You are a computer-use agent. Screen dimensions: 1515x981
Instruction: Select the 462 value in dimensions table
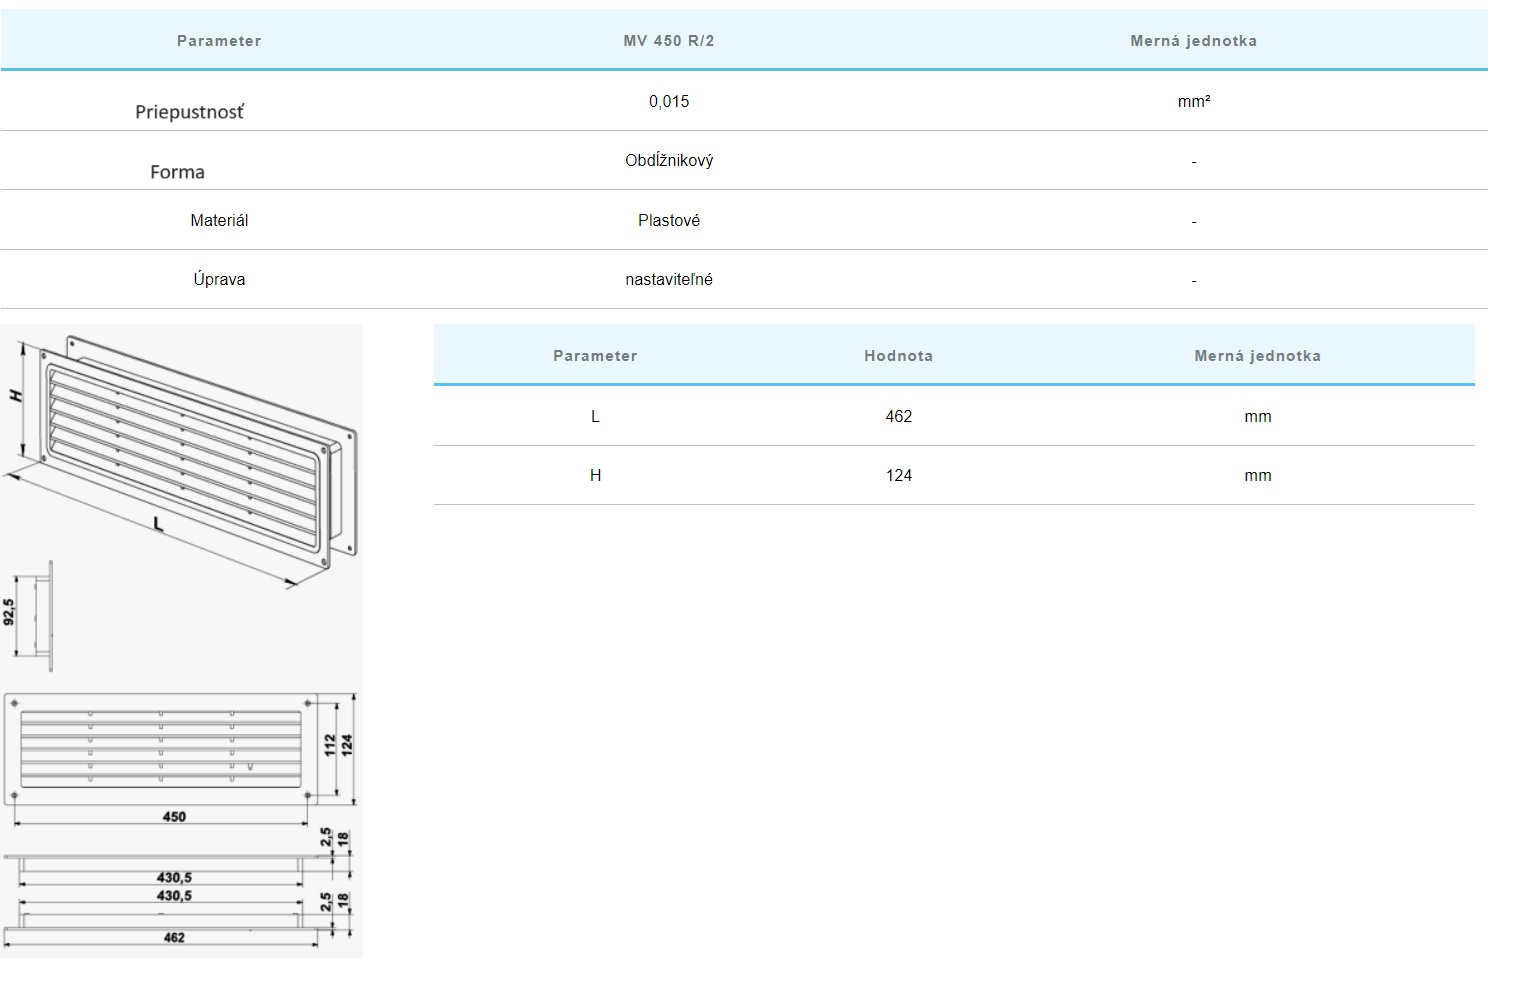point(898,416)
